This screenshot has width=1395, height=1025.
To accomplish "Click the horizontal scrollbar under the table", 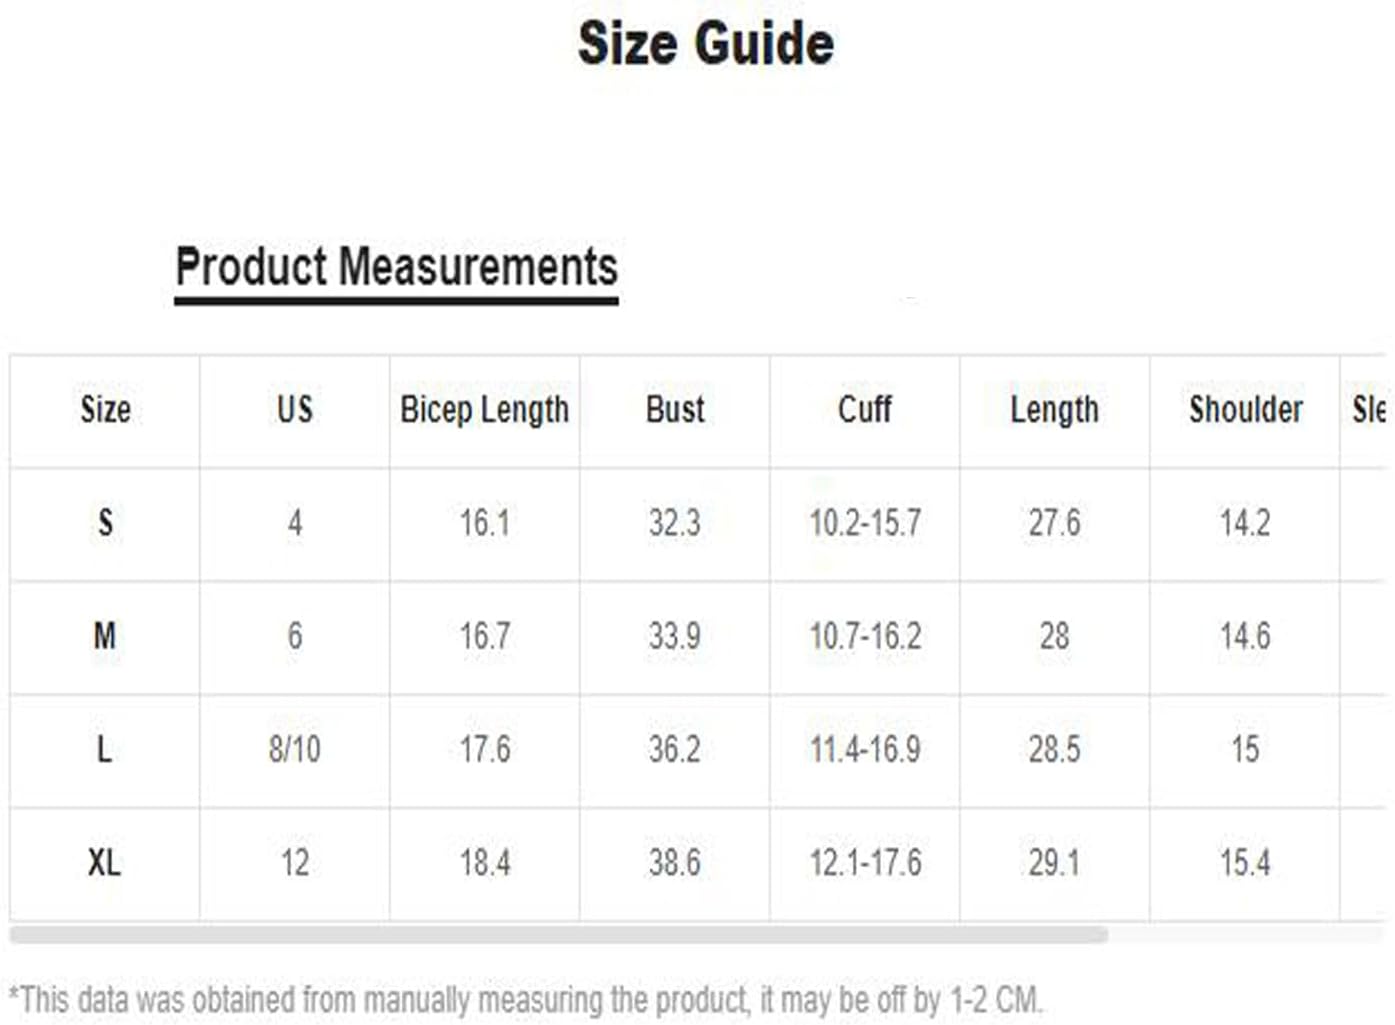I will click(558, 935).
